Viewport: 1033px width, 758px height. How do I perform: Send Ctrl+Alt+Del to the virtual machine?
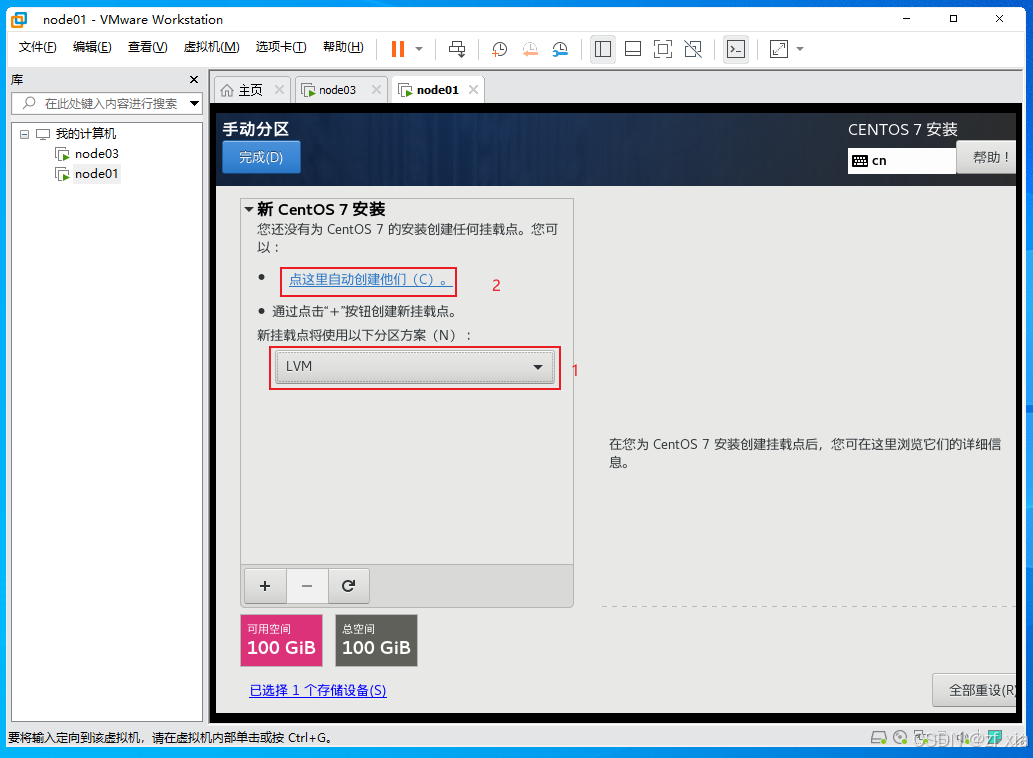[457, 49]
